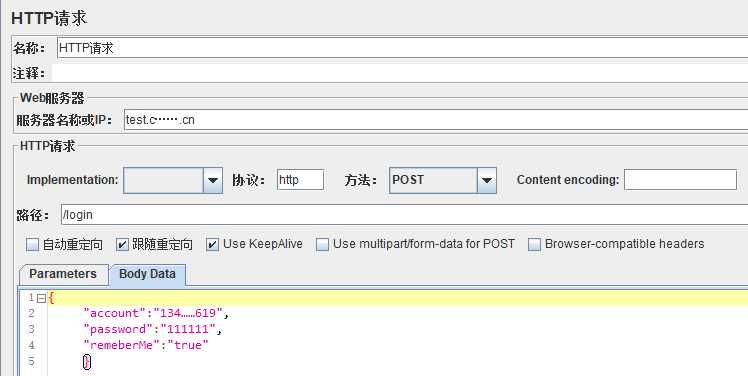
Task: Click line number 3 in the gutter
Action: click(31, 329)
